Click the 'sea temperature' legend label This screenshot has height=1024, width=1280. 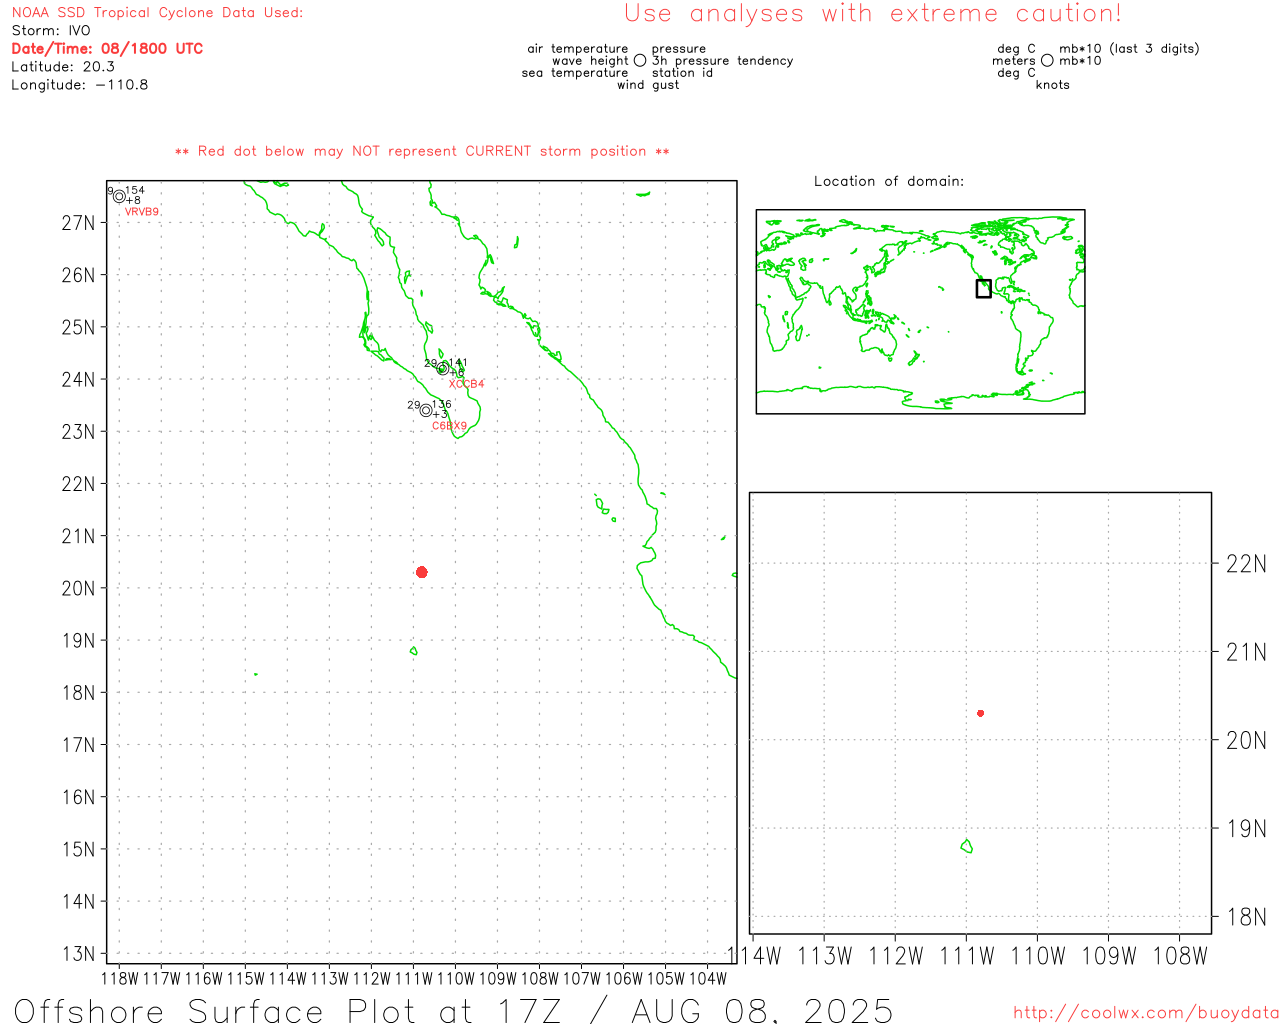click(575, 73)
